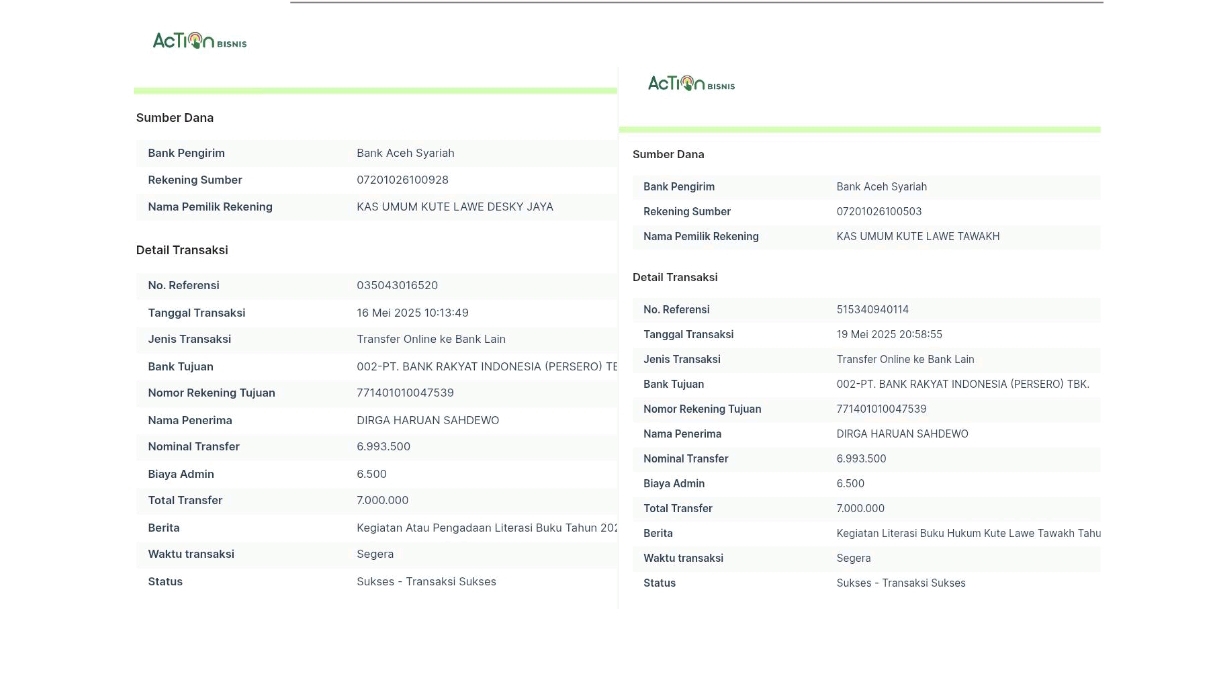Screen dimensions: 1220x689
Task: Click 'Bank Pengirim' label in the Desky Jaya receipt
Action: coord(186,154)
